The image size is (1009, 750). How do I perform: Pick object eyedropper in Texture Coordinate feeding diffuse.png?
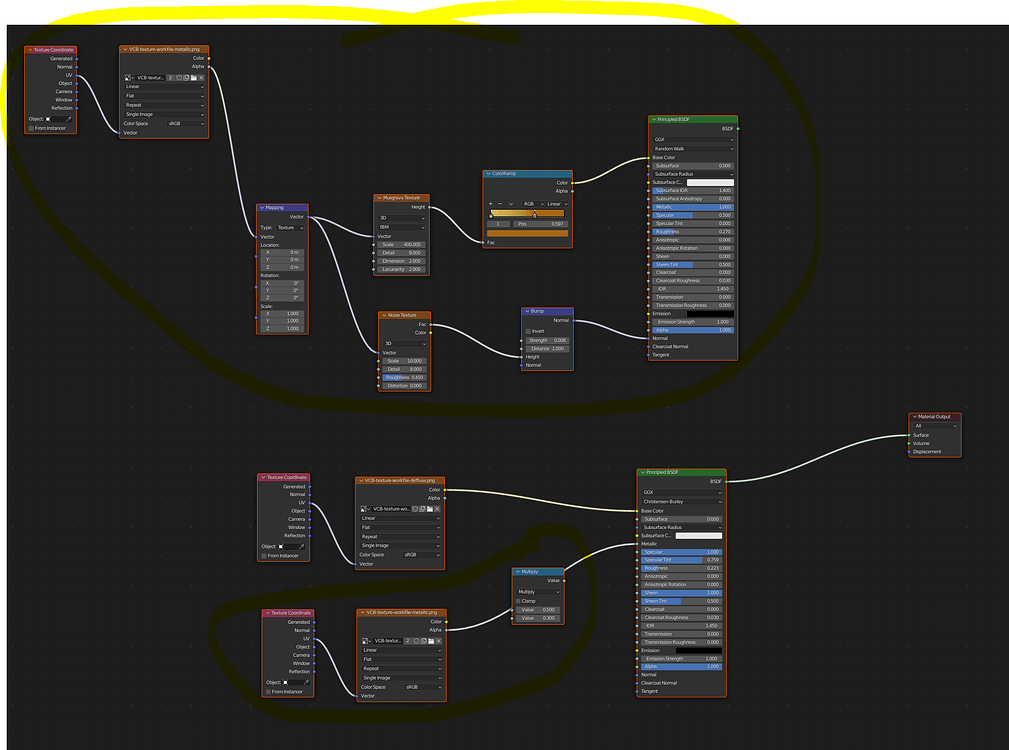point(301,547)
